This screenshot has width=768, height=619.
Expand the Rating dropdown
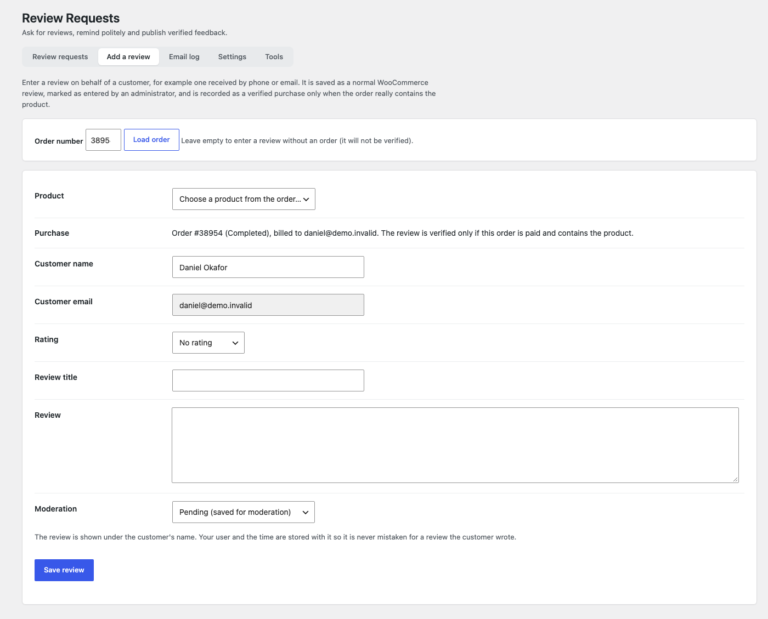coord(208,343)
